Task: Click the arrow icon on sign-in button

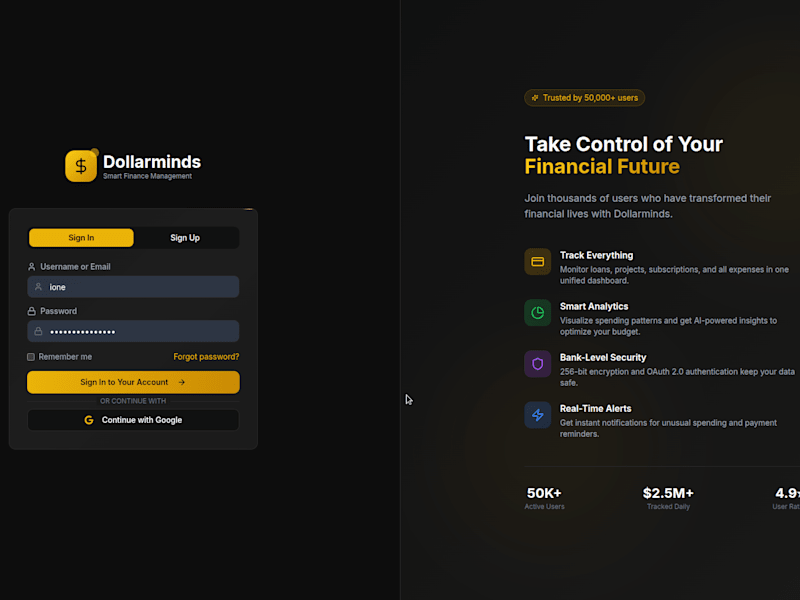Action: click(x=182, y=382)
